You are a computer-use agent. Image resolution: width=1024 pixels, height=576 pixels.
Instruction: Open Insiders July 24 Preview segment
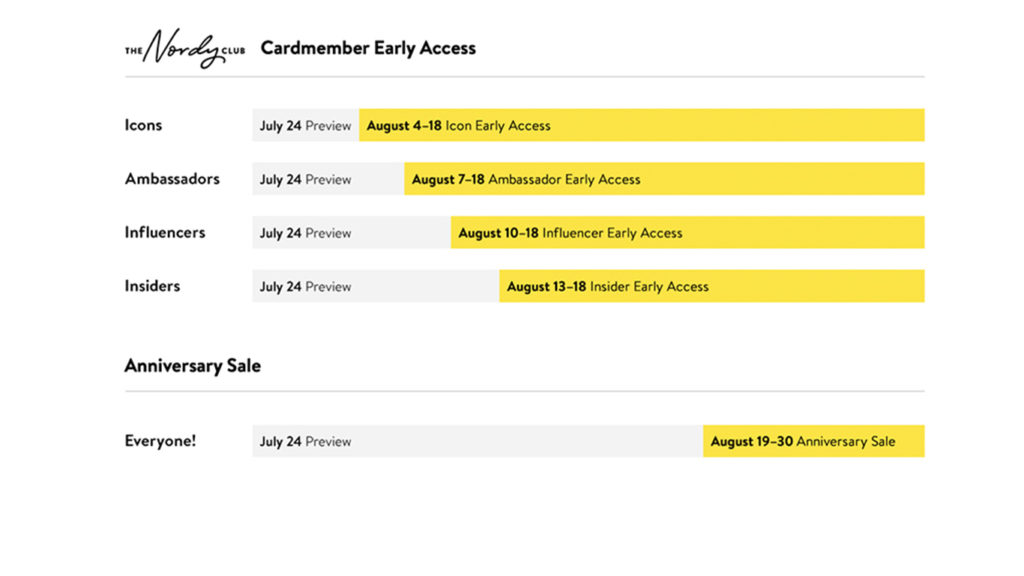click(376, 286)
